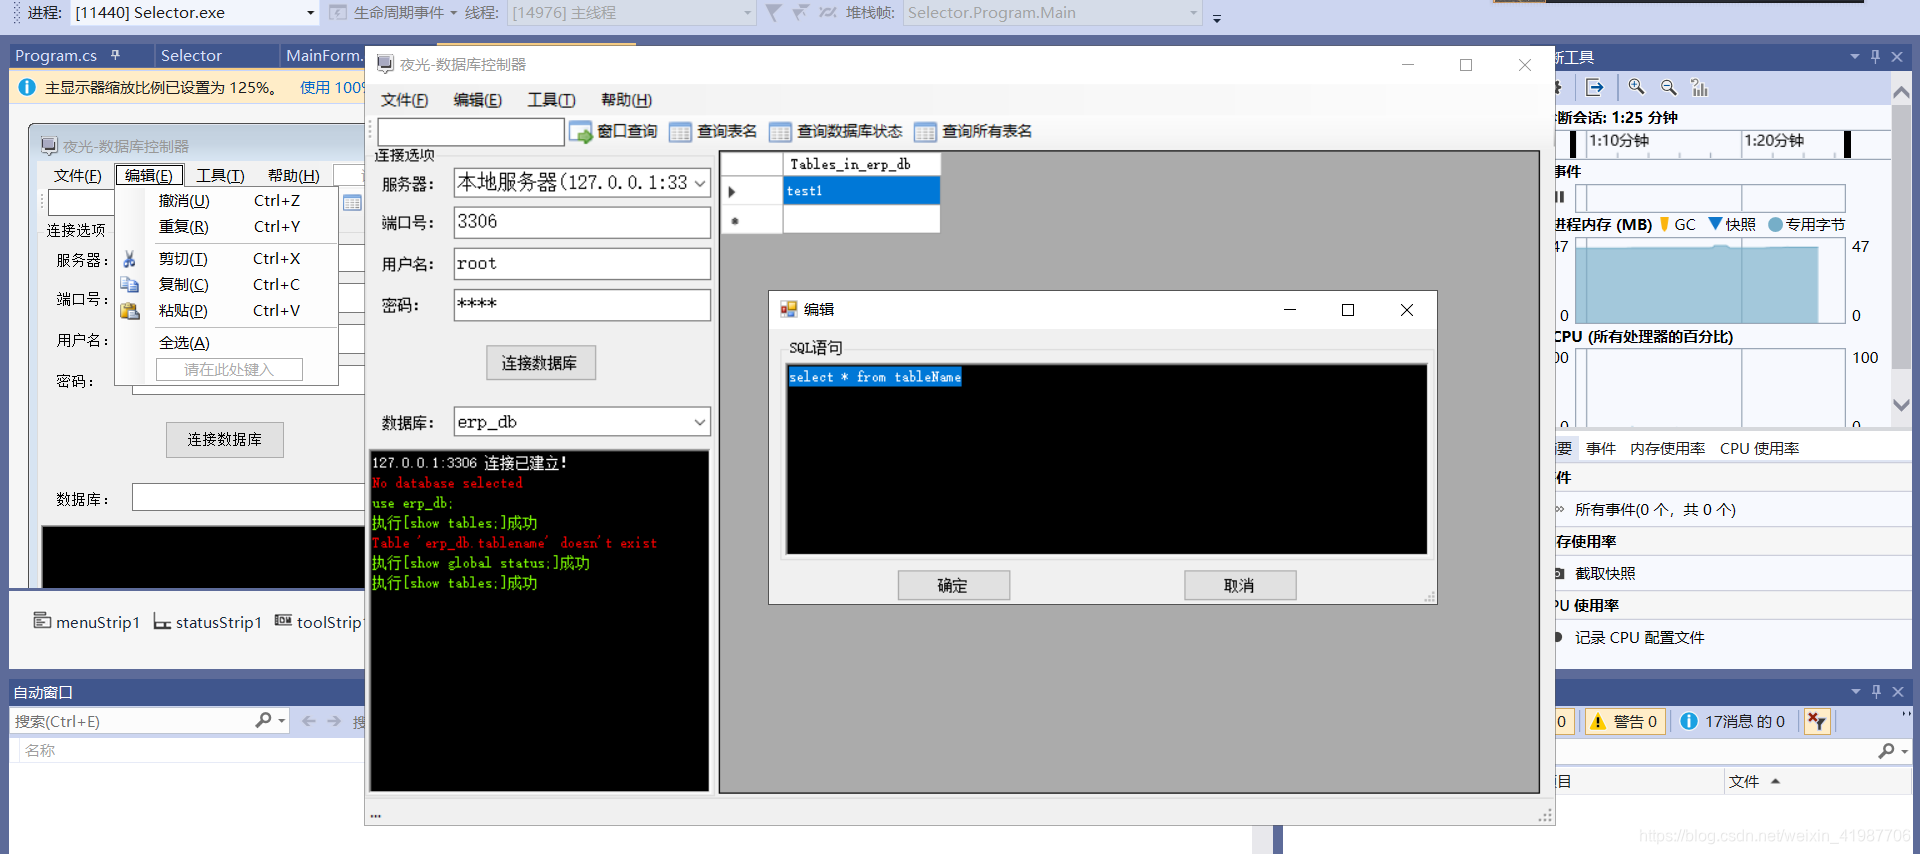Switch to 事件 tab in diagnostic tools
The image size is (1920, 854).
pyautogui.click(x=1601, y=449)
